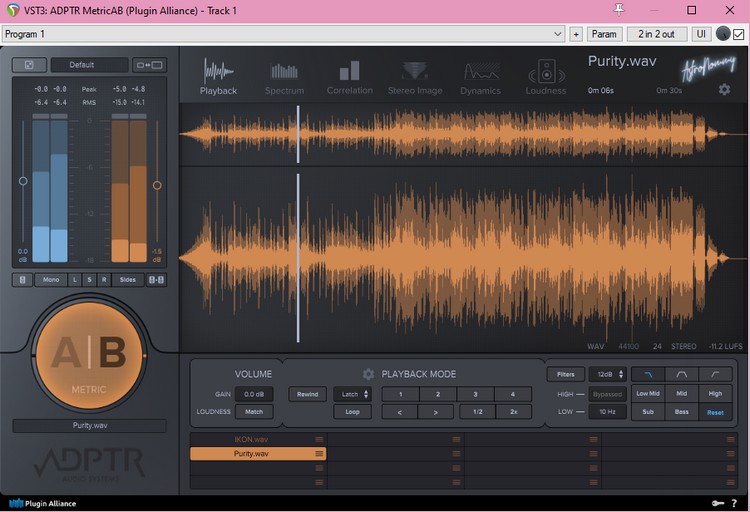Click the blue A-side level slider handle

point(23,181)
